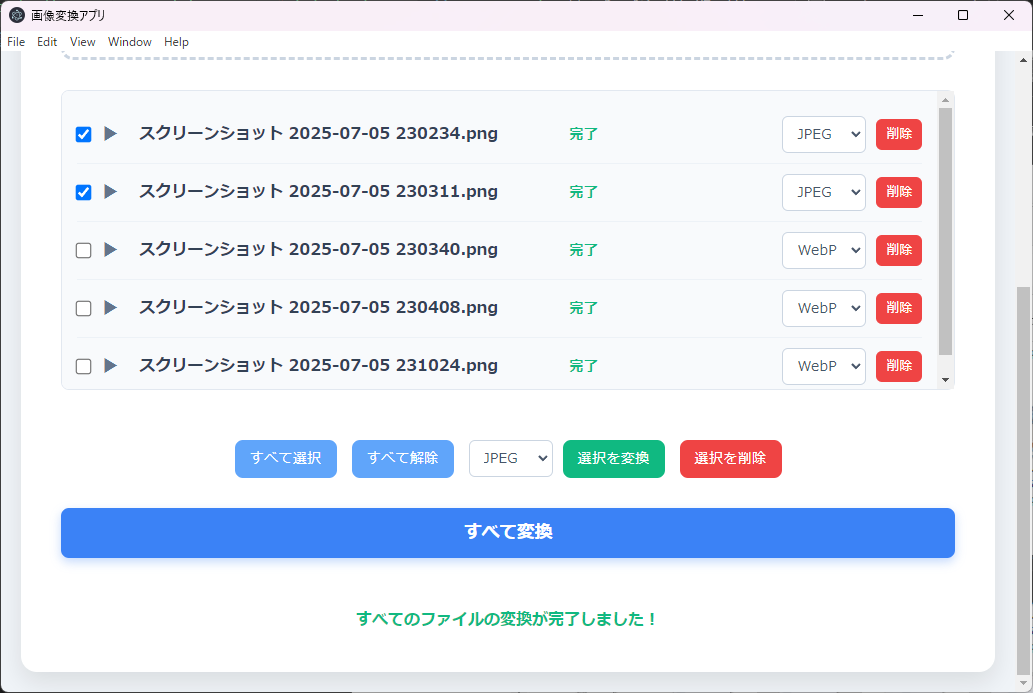This screenshot has height=693, width=1033.
Task: Click file list scrollbar up arrow
Action: click(945, 100)
